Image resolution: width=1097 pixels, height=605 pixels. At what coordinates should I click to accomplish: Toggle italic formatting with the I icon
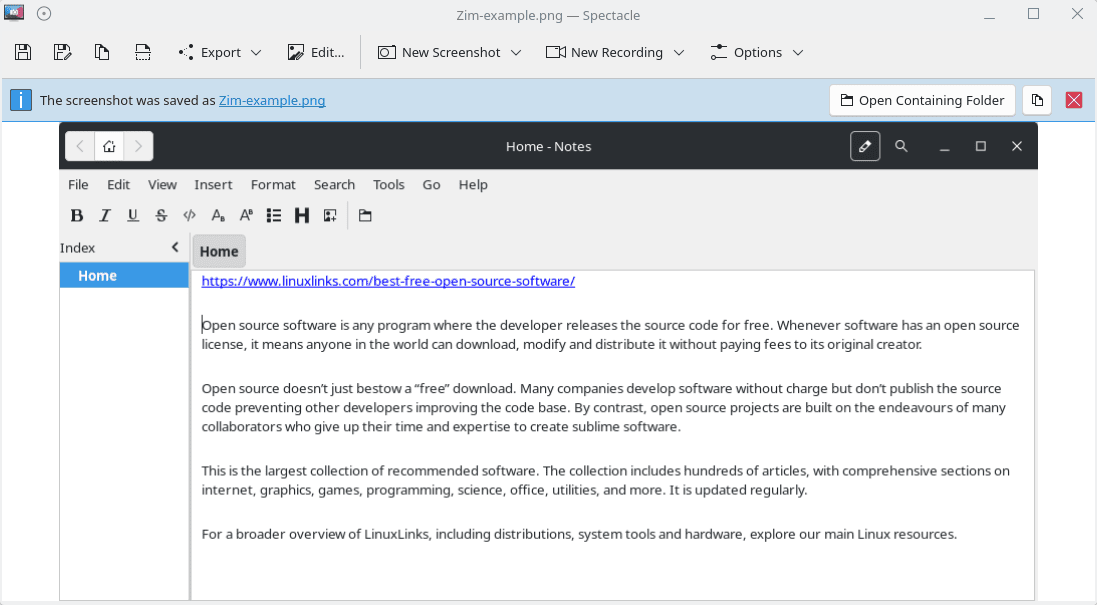click(x=105, y=215)
